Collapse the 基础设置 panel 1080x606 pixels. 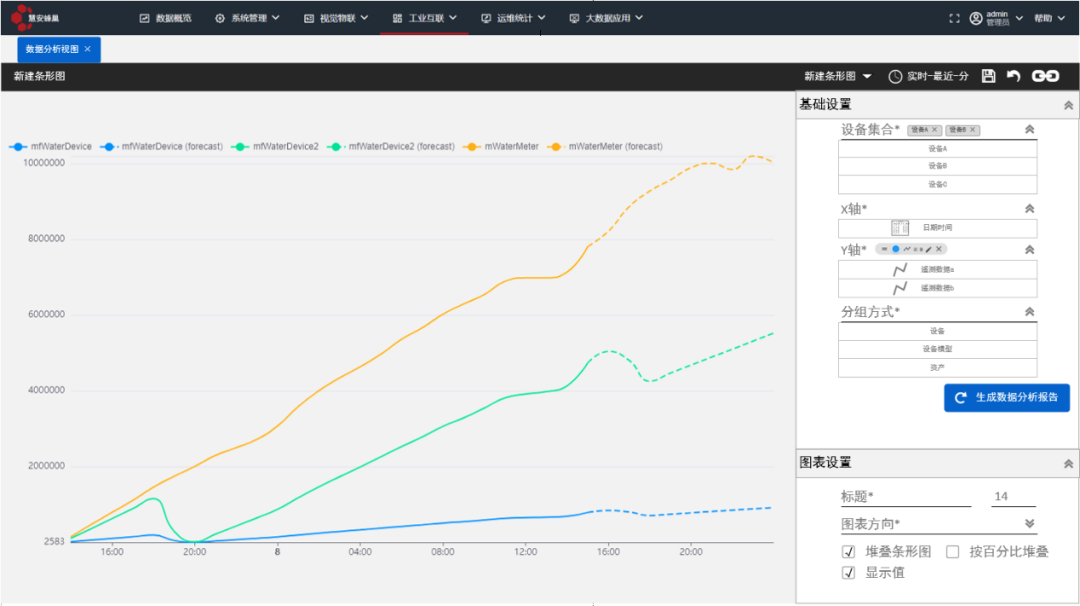click(x=1068, y=104)
